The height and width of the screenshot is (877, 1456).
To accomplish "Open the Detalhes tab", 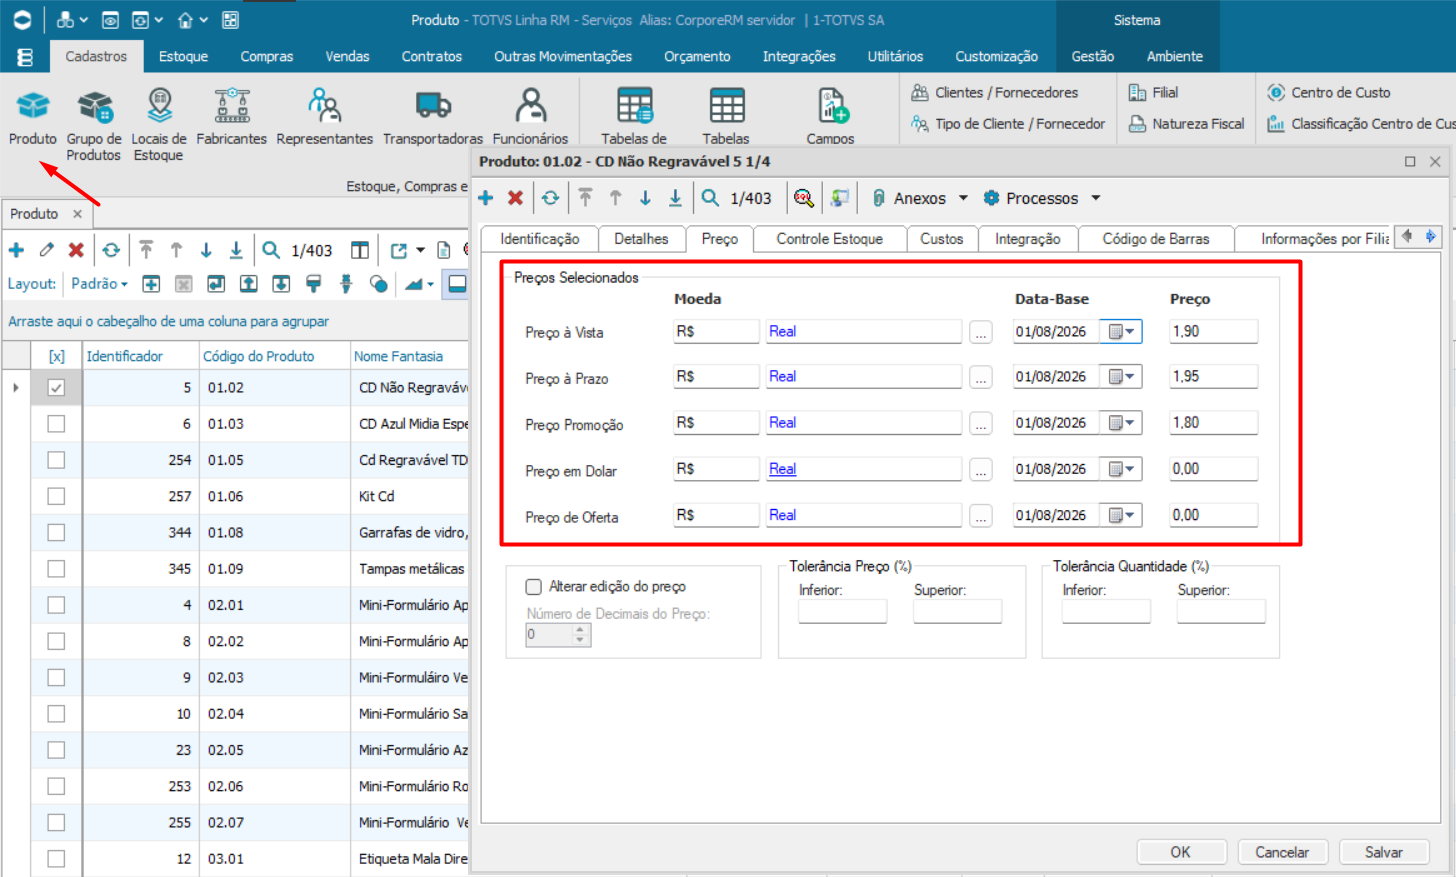I will coord(641,239).
